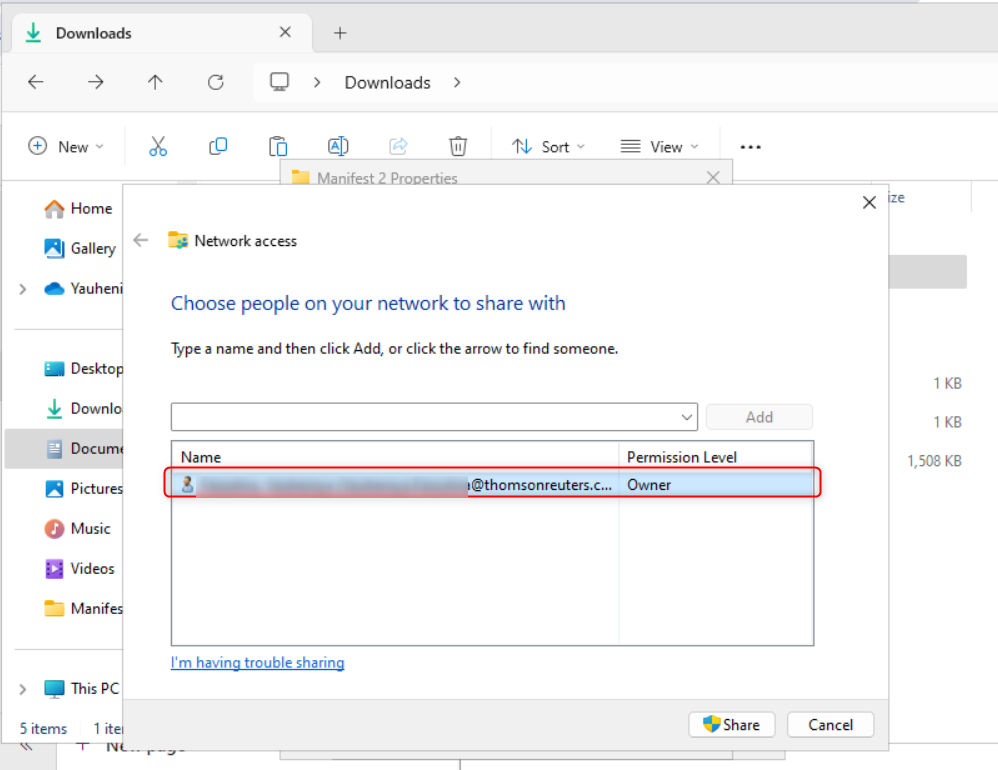Viewport: 998px width, 770px height.
Task: Click the Delete trash can icon
Action: coord(458,147)
